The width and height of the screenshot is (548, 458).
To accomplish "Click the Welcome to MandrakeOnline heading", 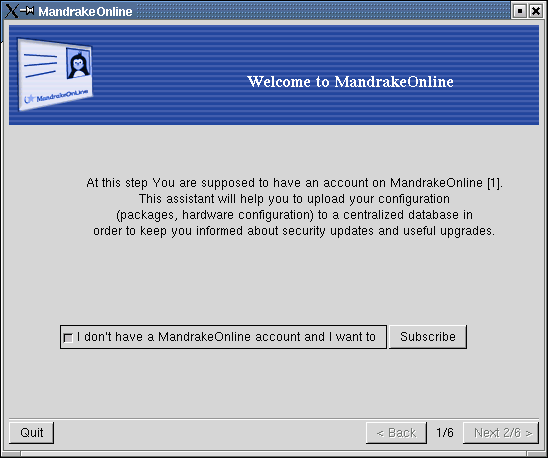I will 350,82.
